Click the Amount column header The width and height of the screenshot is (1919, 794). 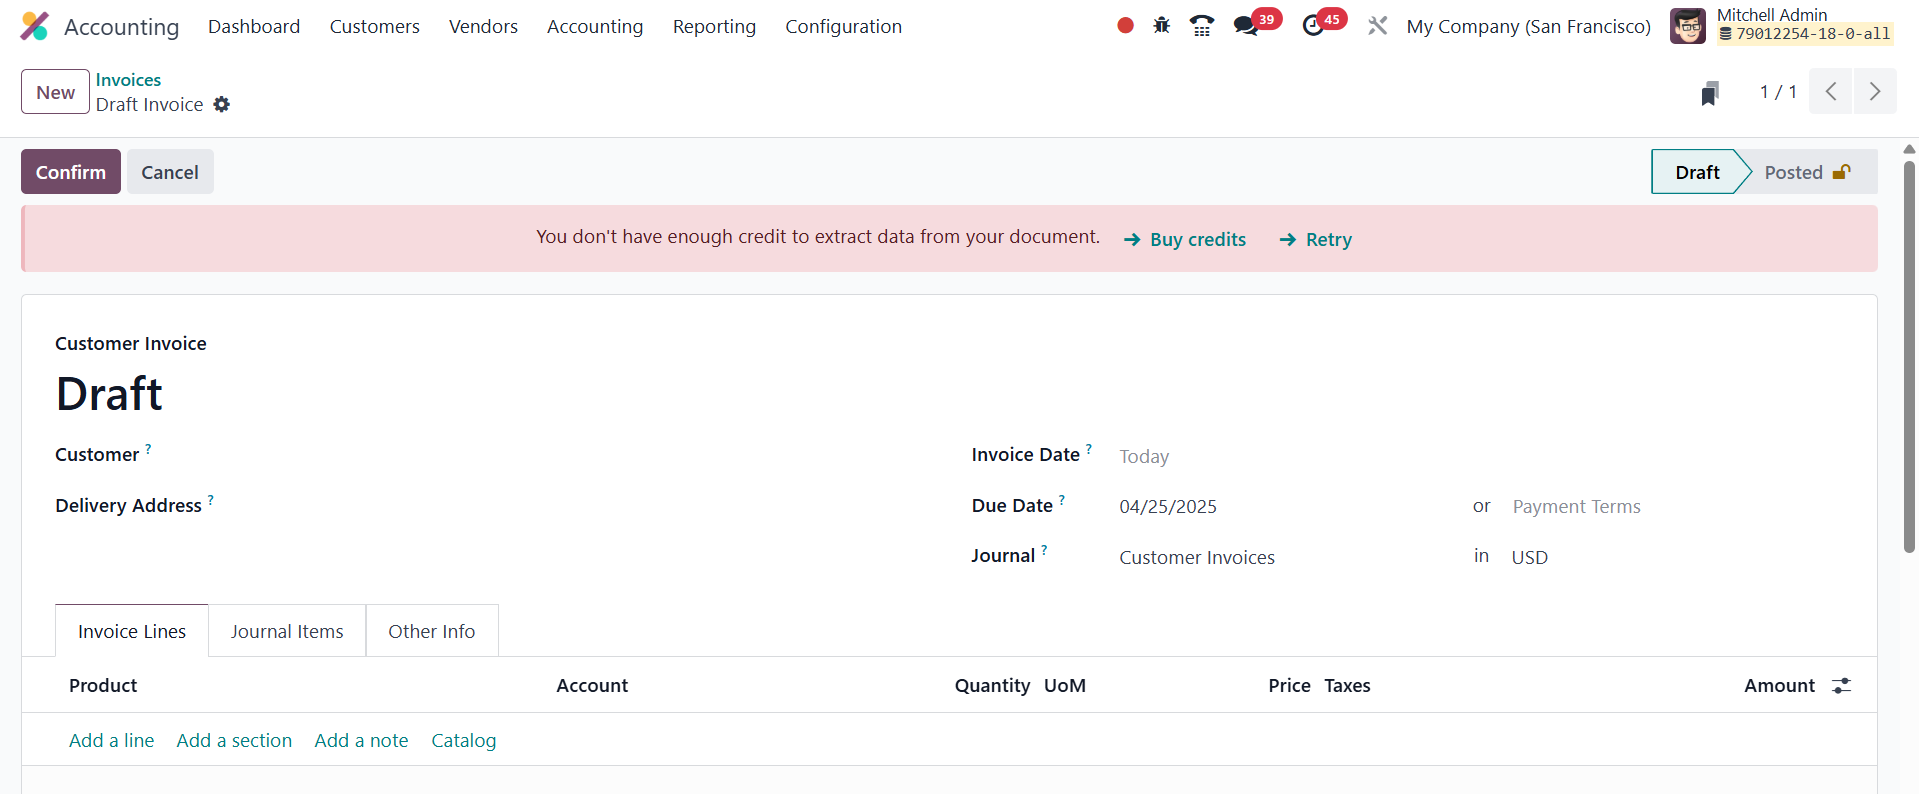pyautogui.click(x=1779, y=686)
